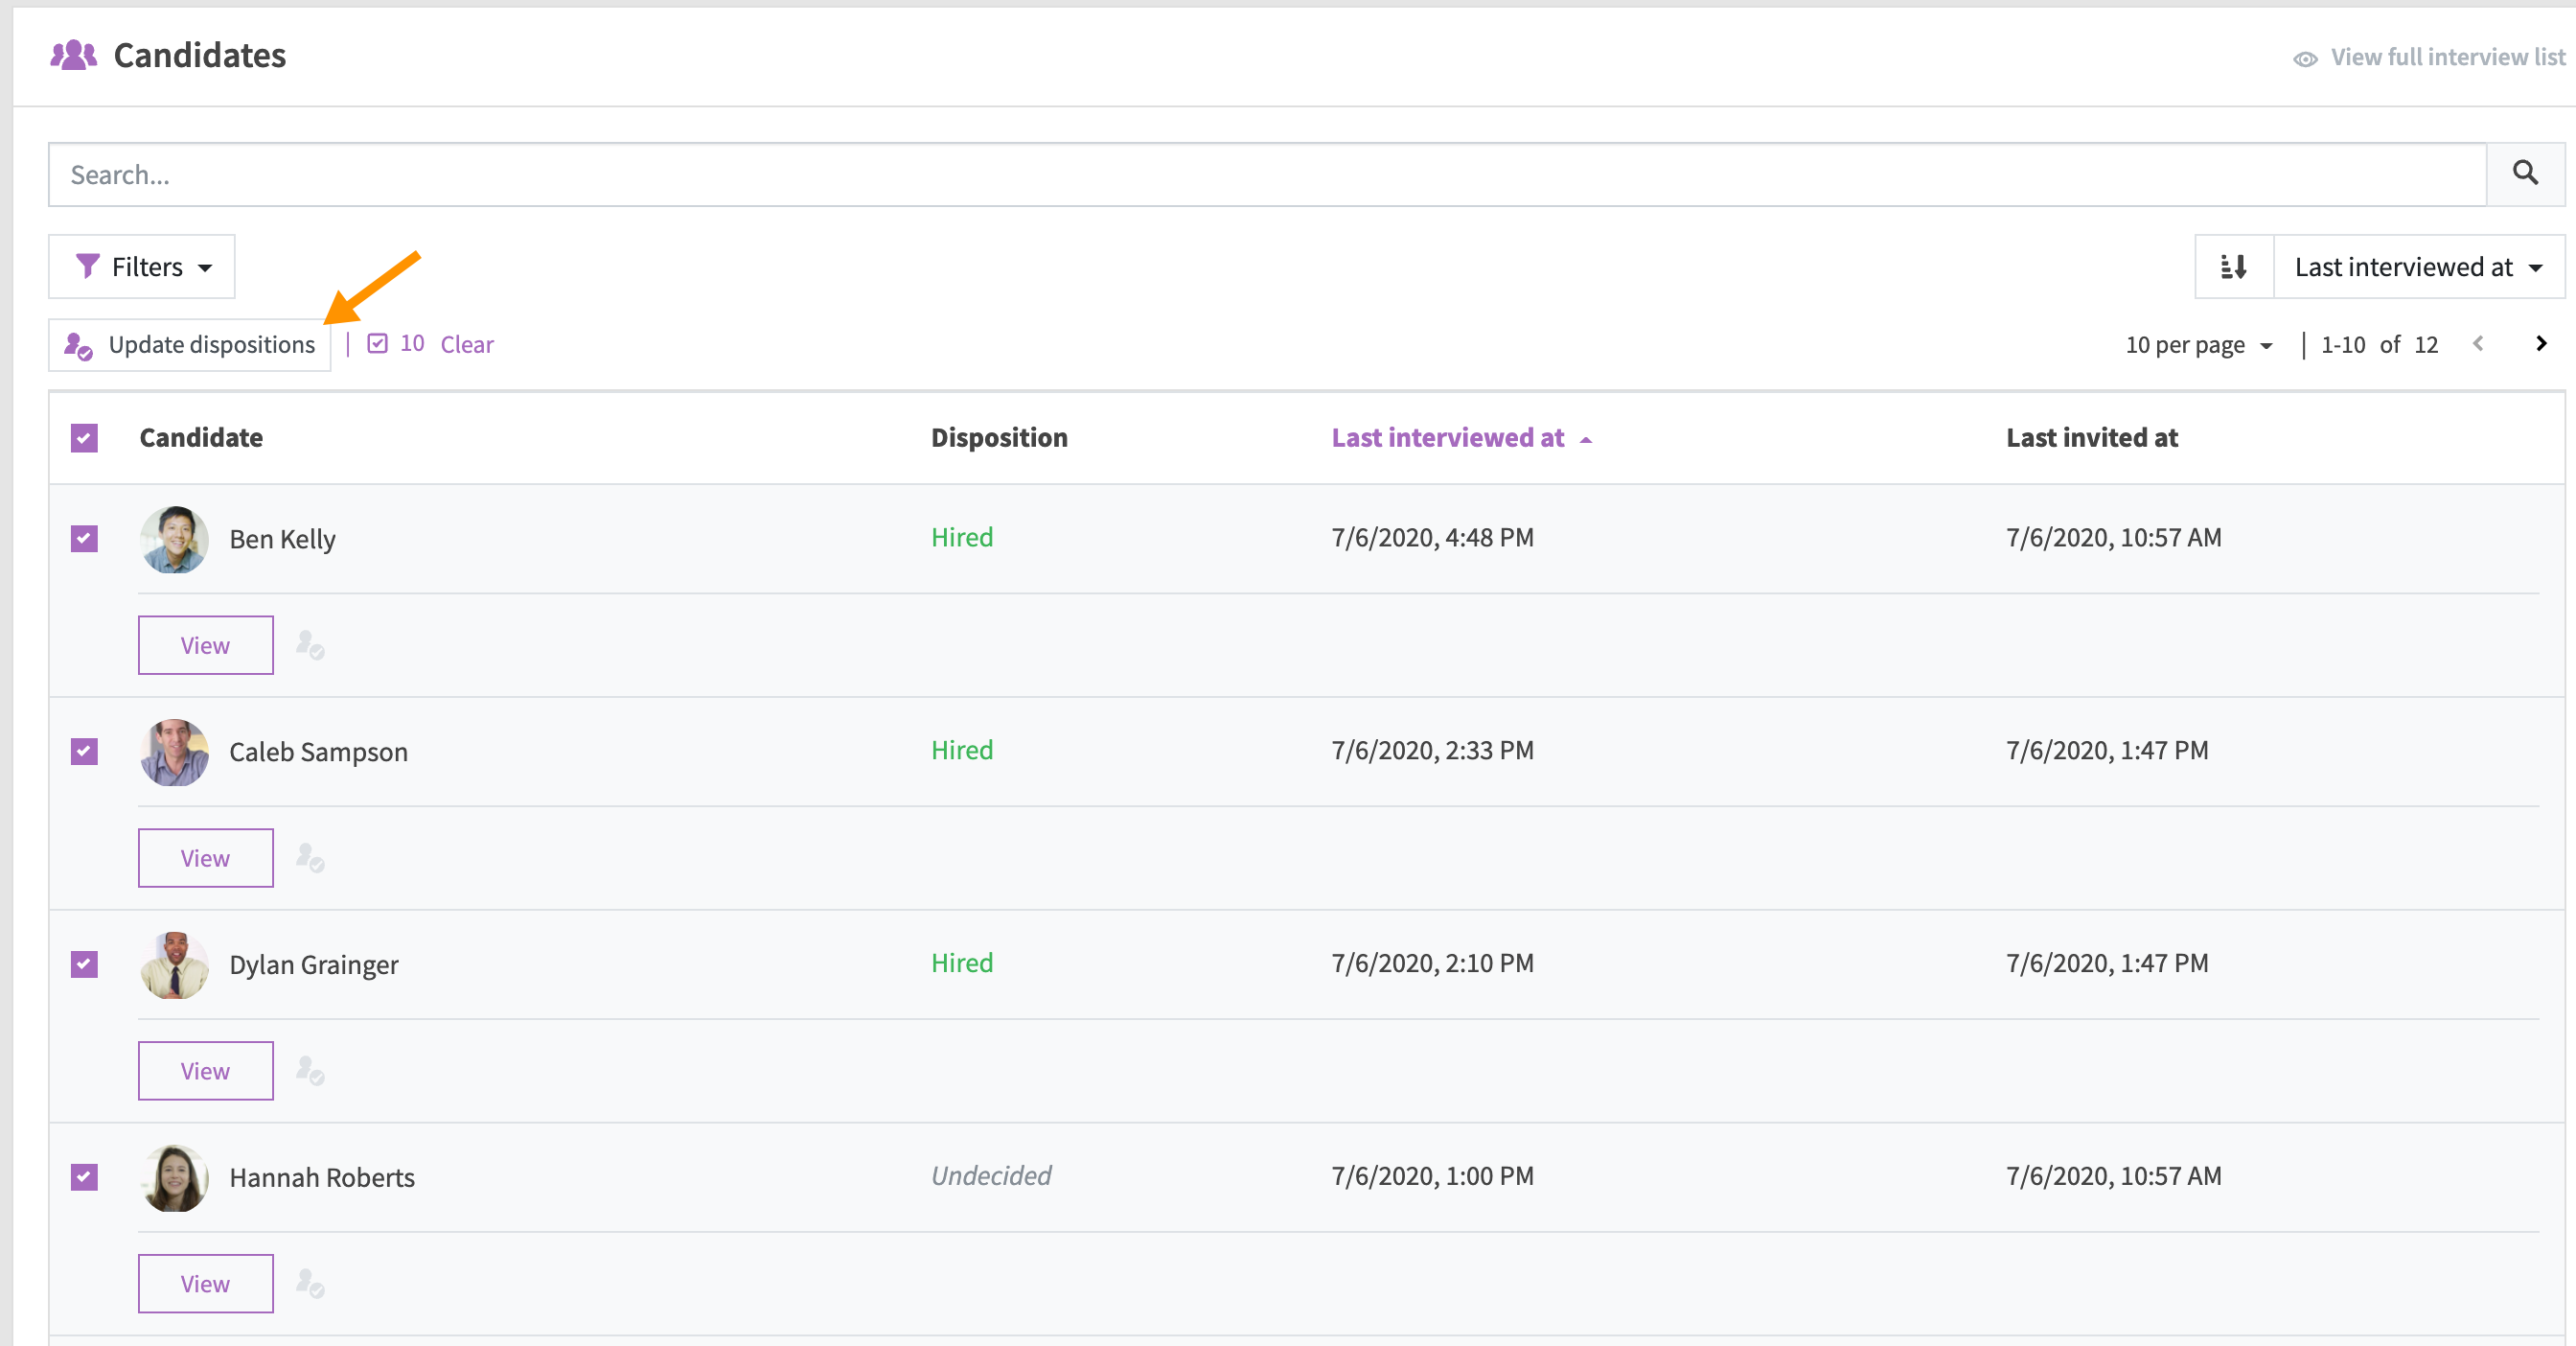The width and height of the screenshot is (2576, 1346).
Task: Uncheck Ben Kelly's checkbox
Action: coord(84,538)
